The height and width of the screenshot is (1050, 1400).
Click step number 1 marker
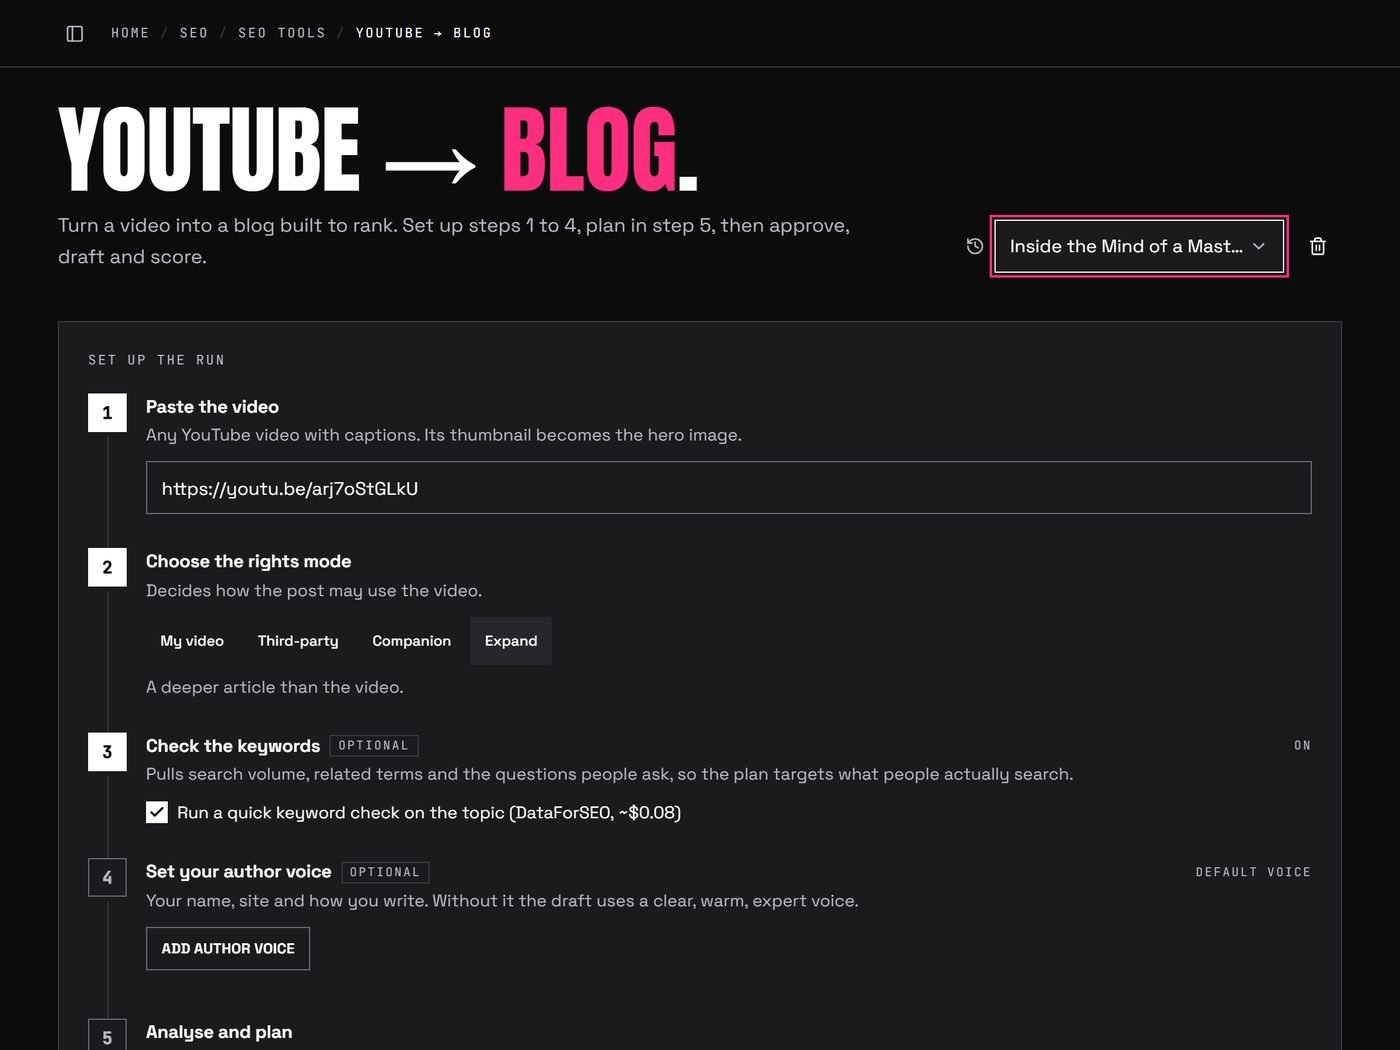pyautogui.click(x=107, y=413)
